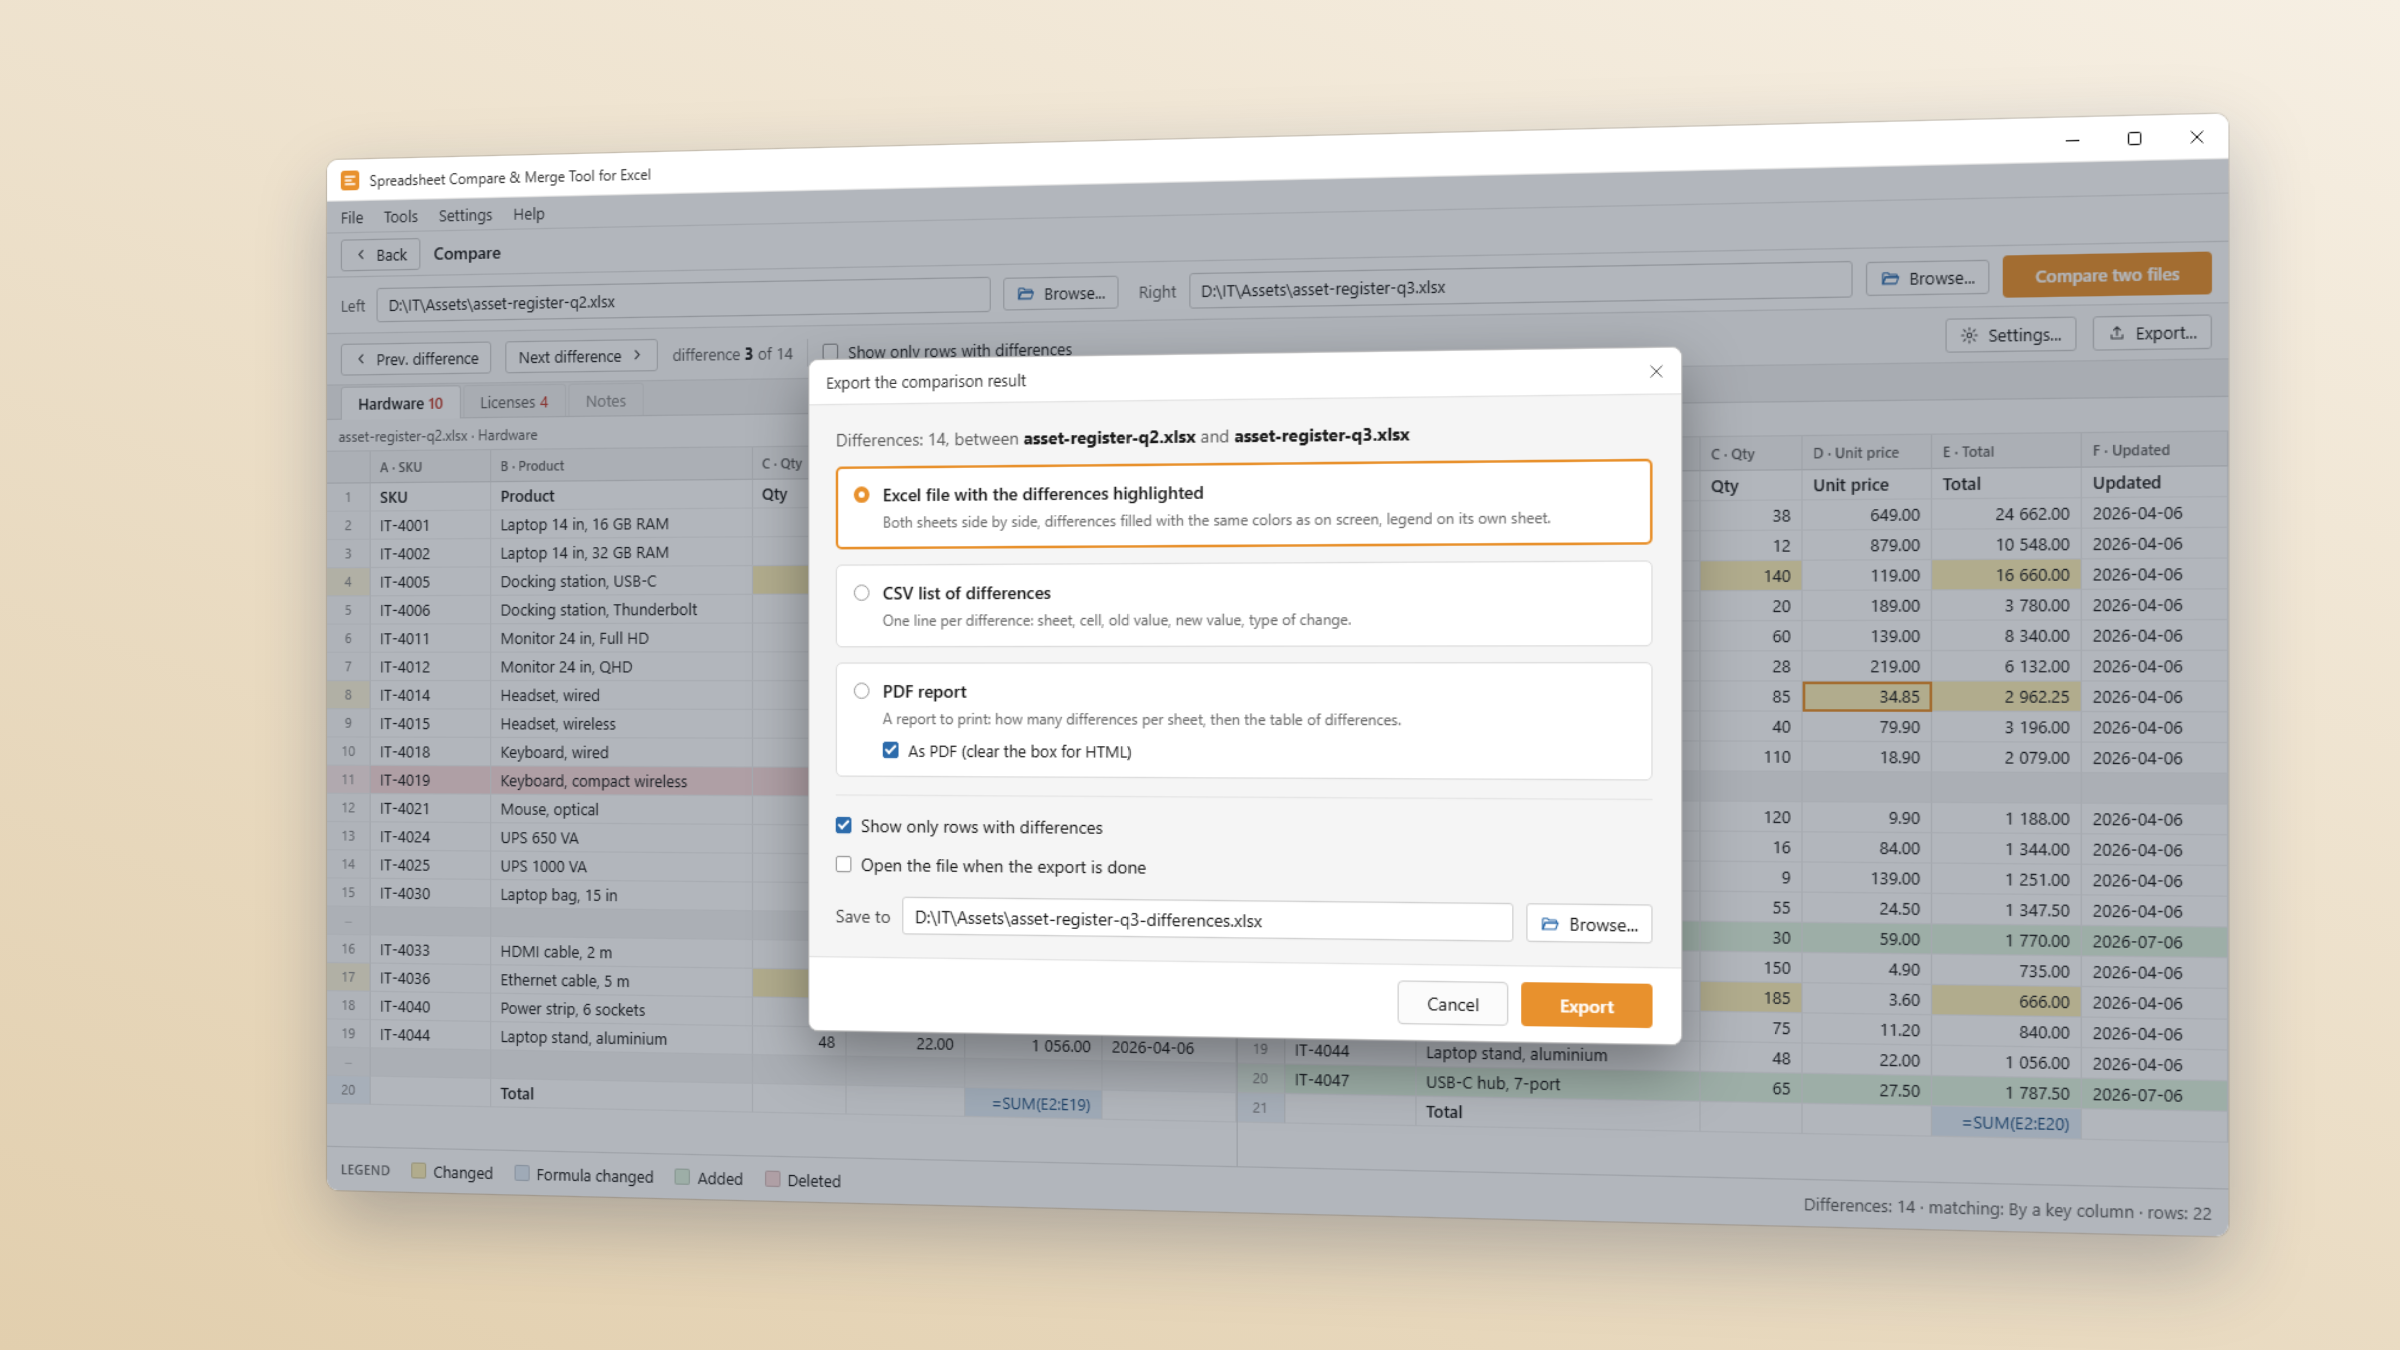Click Browse for the Left file

(1061, 293)
